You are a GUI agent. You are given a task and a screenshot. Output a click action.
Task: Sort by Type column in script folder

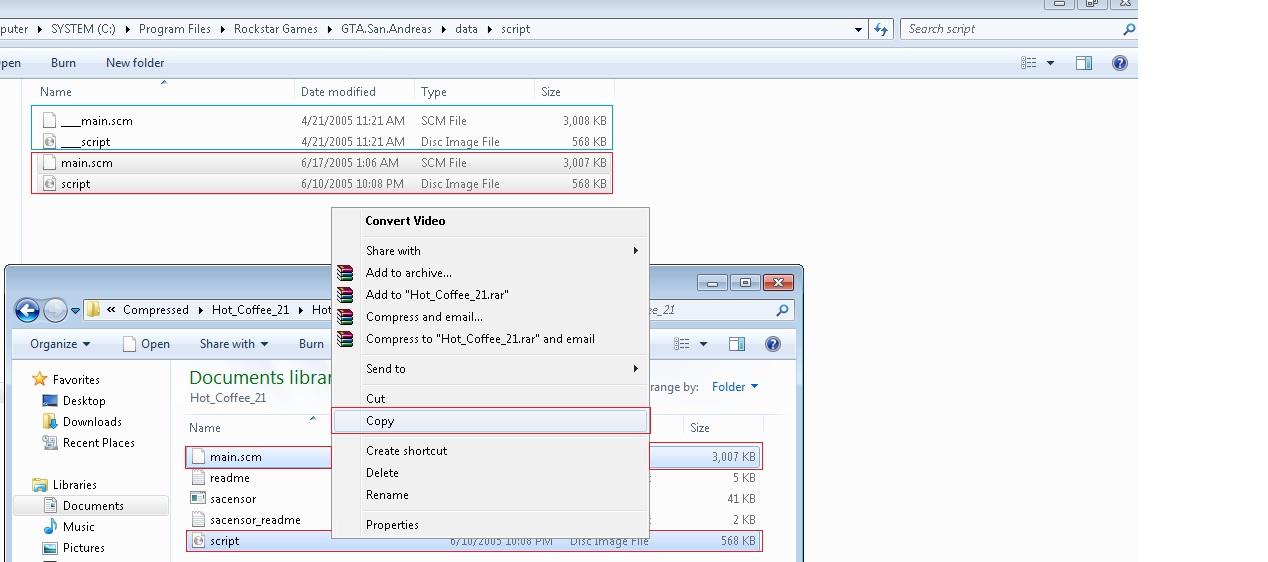(x=433, y=92)
